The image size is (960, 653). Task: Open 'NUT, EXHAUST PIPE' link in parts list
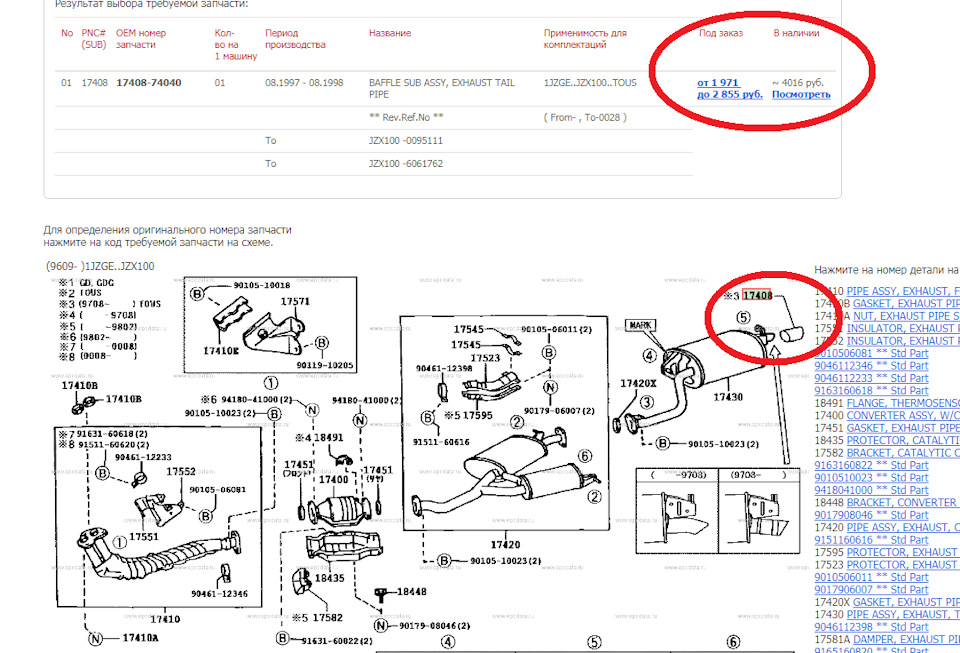[906, 316]
